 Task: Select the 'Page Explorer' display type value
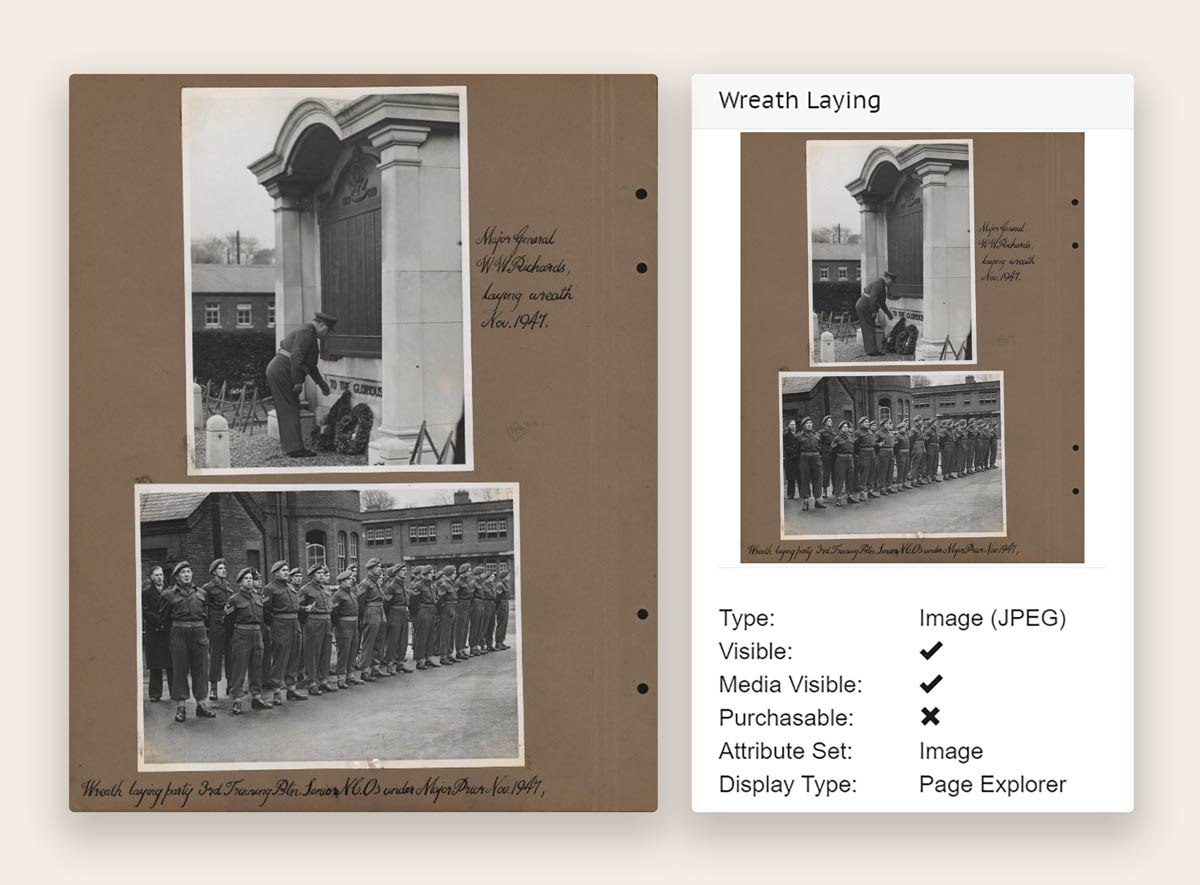(x=992, y=784)
